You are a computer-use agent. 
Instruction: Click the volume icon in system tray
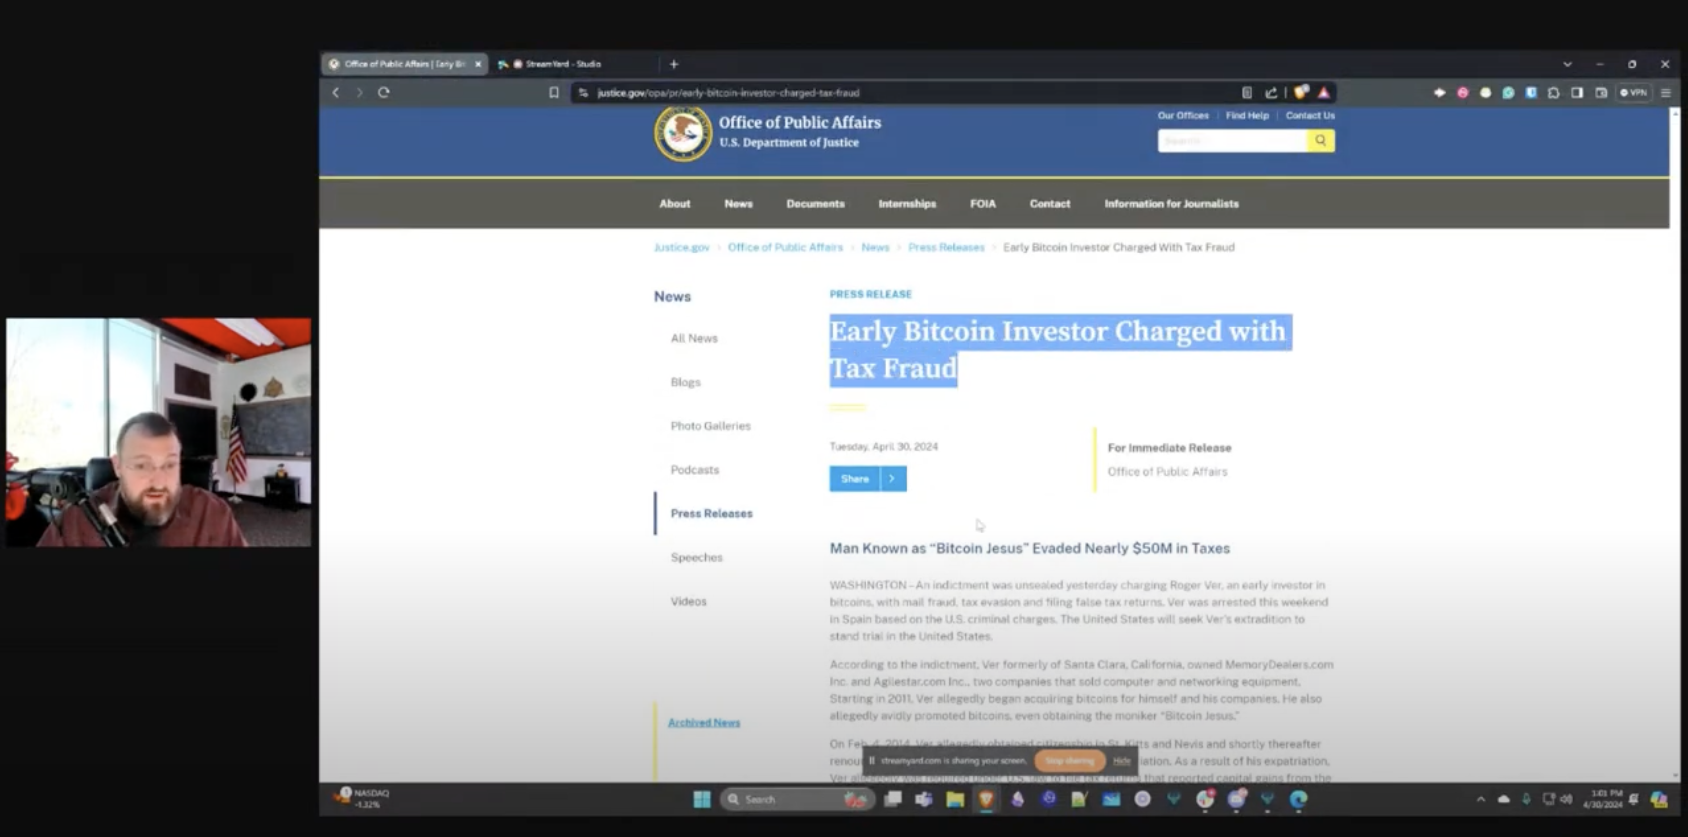(x=1566, y=799)
